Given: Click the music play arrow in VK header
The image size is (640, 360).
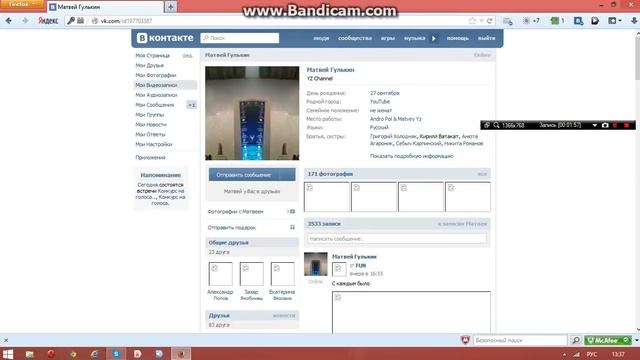Looking at the screenshot, I should [434, 38].
